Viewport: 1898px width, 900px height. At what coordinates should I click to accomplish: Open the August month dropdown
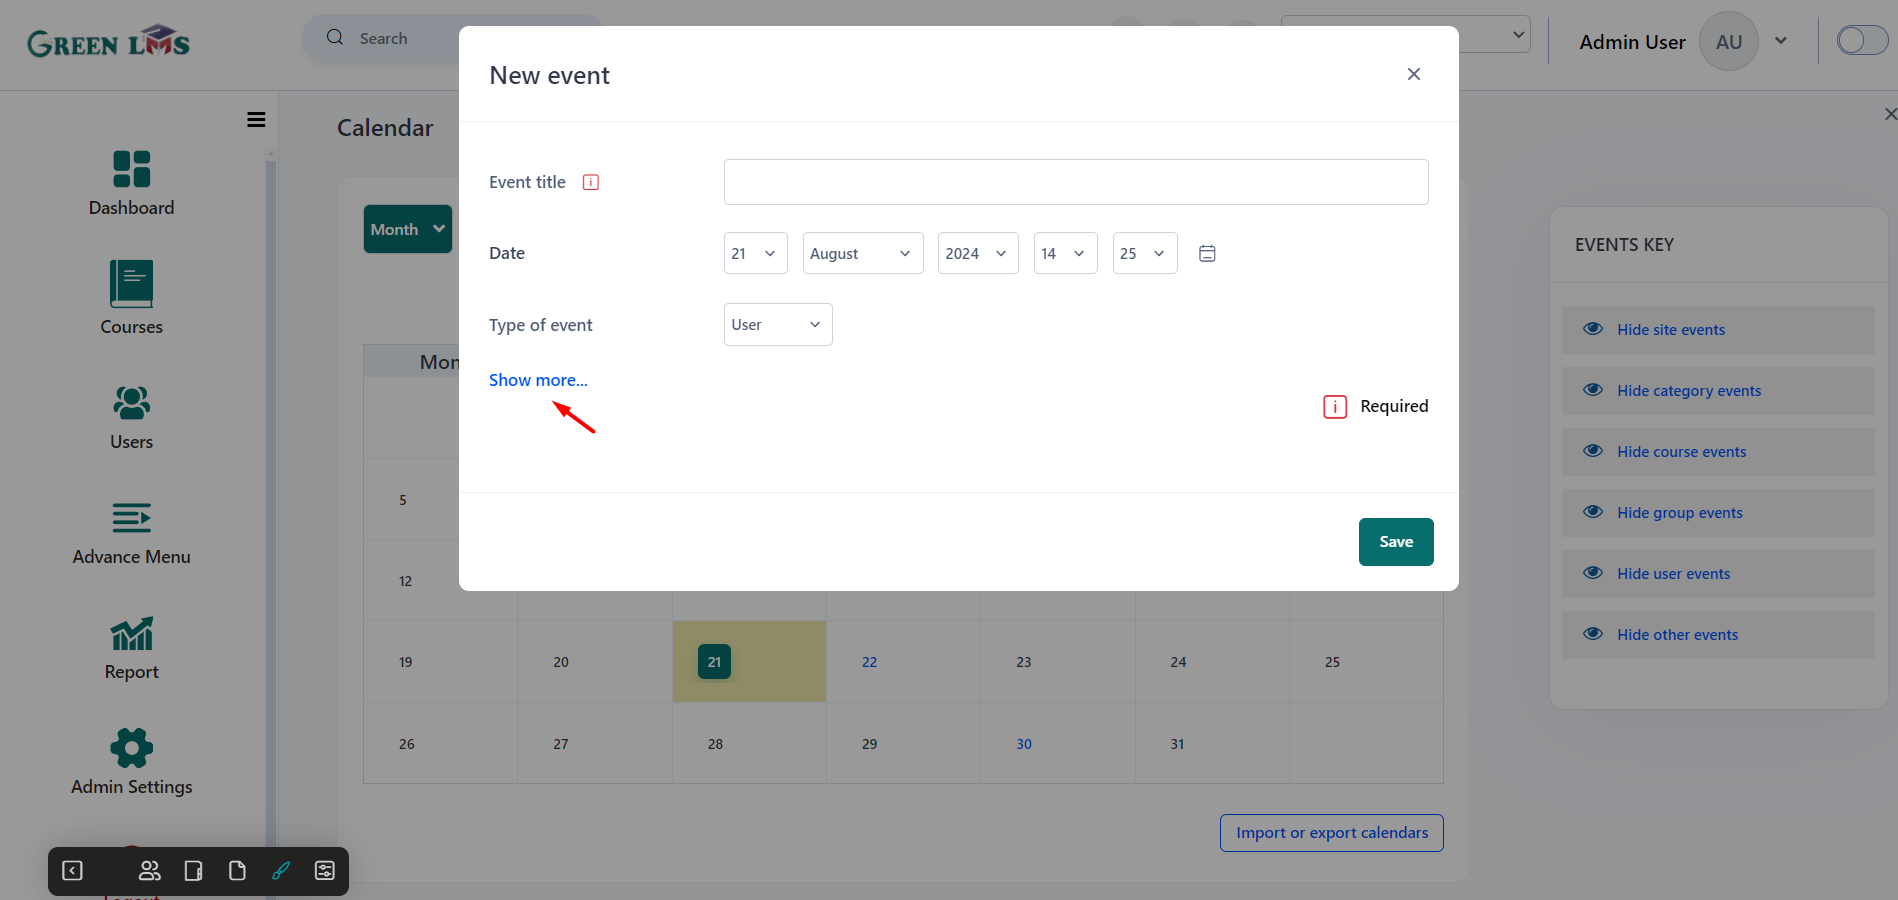point(863,253)
